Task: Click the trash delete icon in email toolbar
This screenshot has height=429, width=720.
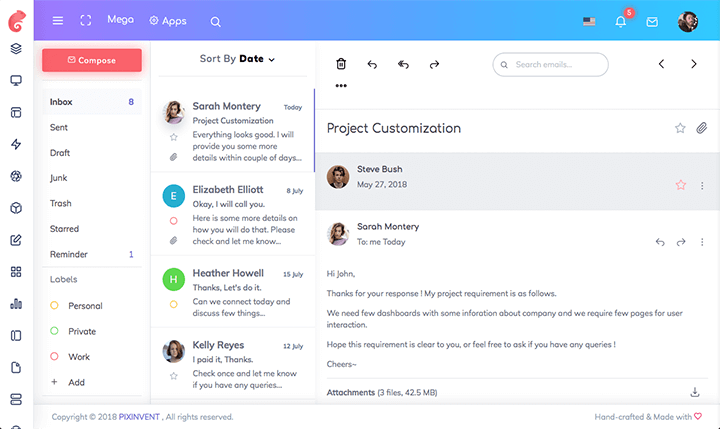Action: click(x=341, y=64)
